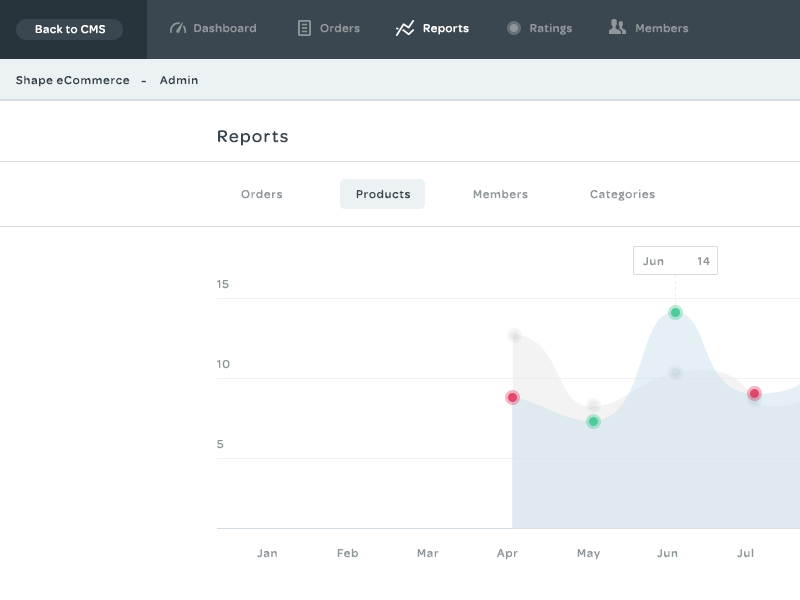Click the Jun label on the x-axis
This screenshot has height=600, width=800.
[x=668, y=553]
